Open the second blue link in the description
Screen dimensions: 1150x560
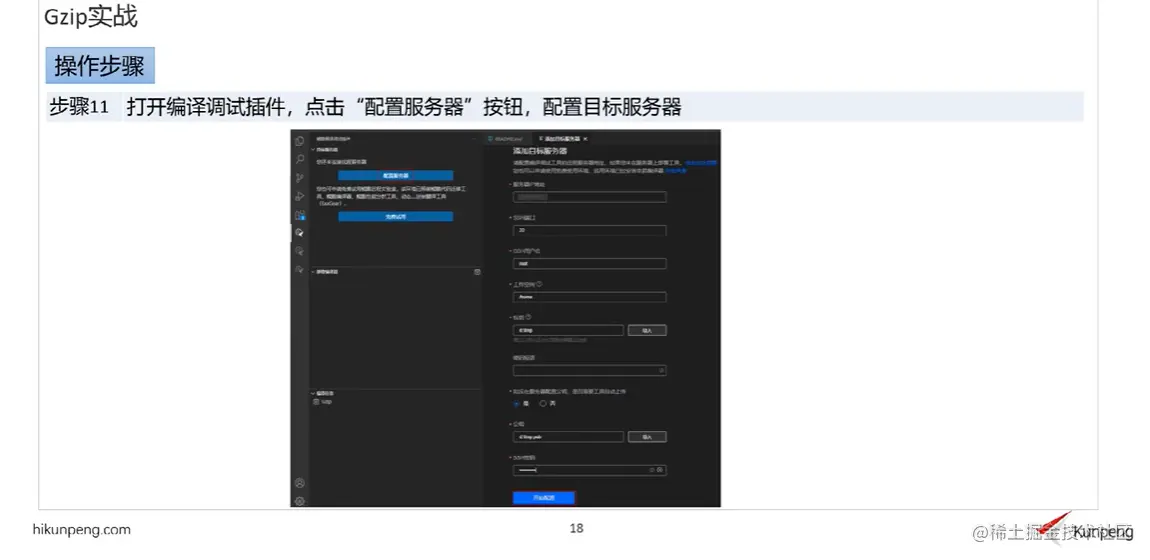[x=676, y=170]
